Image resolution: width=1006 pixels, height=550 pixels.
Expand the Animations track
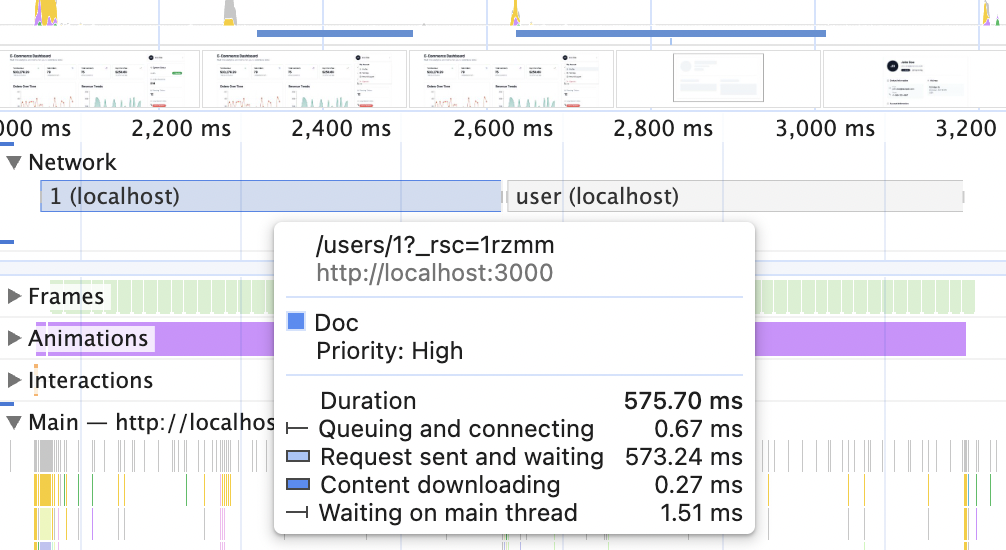[13, 338]
